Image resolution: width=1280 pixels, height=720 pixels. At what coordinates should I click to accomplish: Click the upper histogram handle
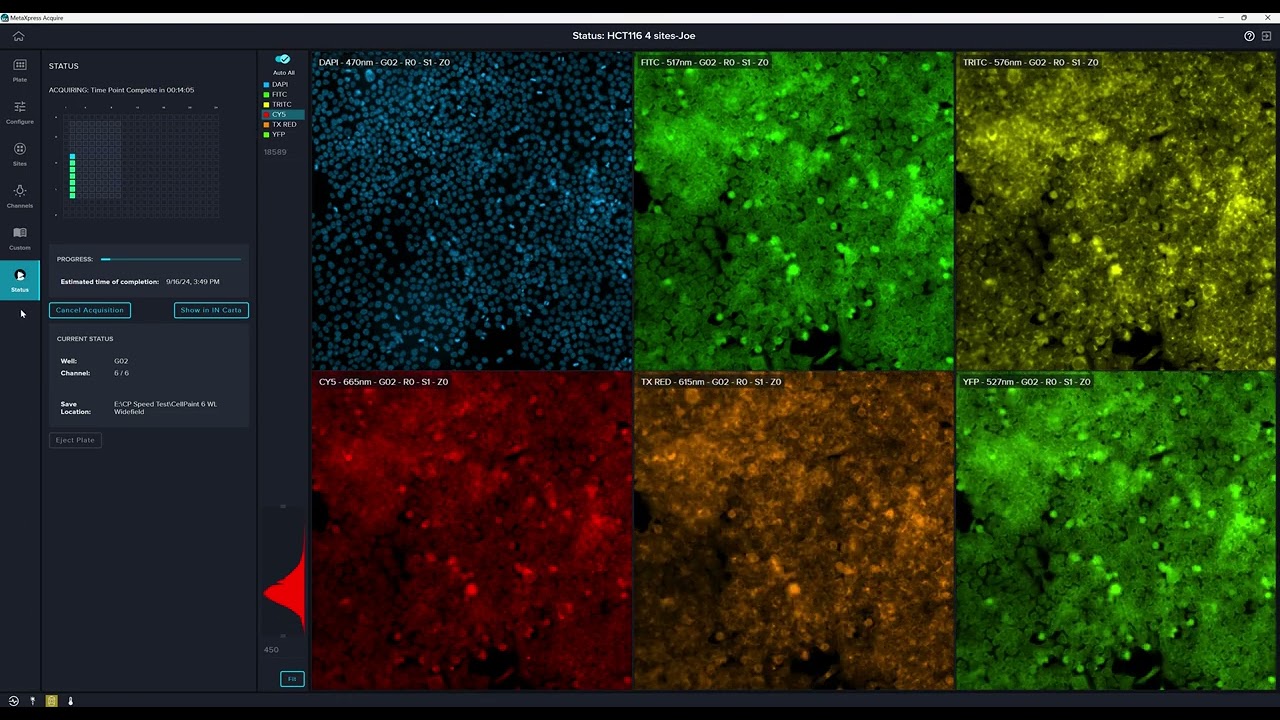[283, 506]
